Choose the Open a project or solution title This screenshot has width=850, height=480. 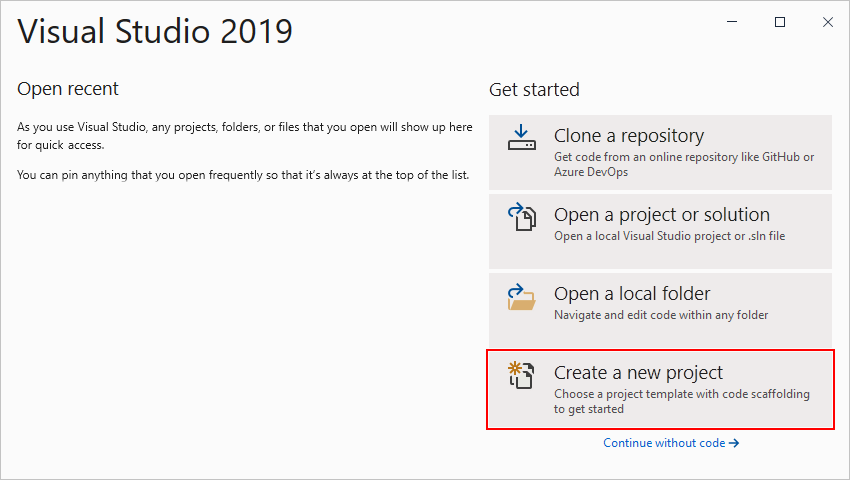661,215
